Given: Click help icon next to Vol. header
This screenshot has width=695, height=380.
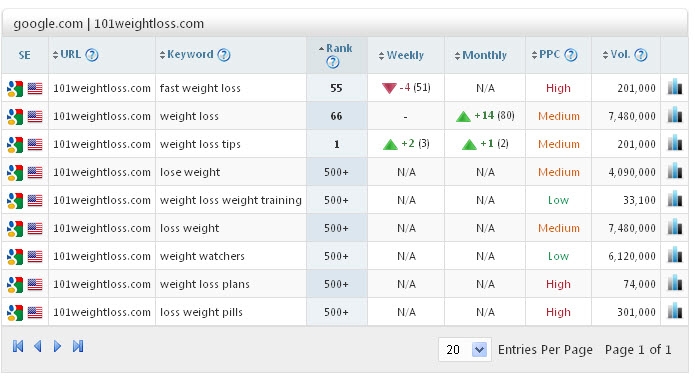Looking at the screenshot, I should click(x=641, y=55).
